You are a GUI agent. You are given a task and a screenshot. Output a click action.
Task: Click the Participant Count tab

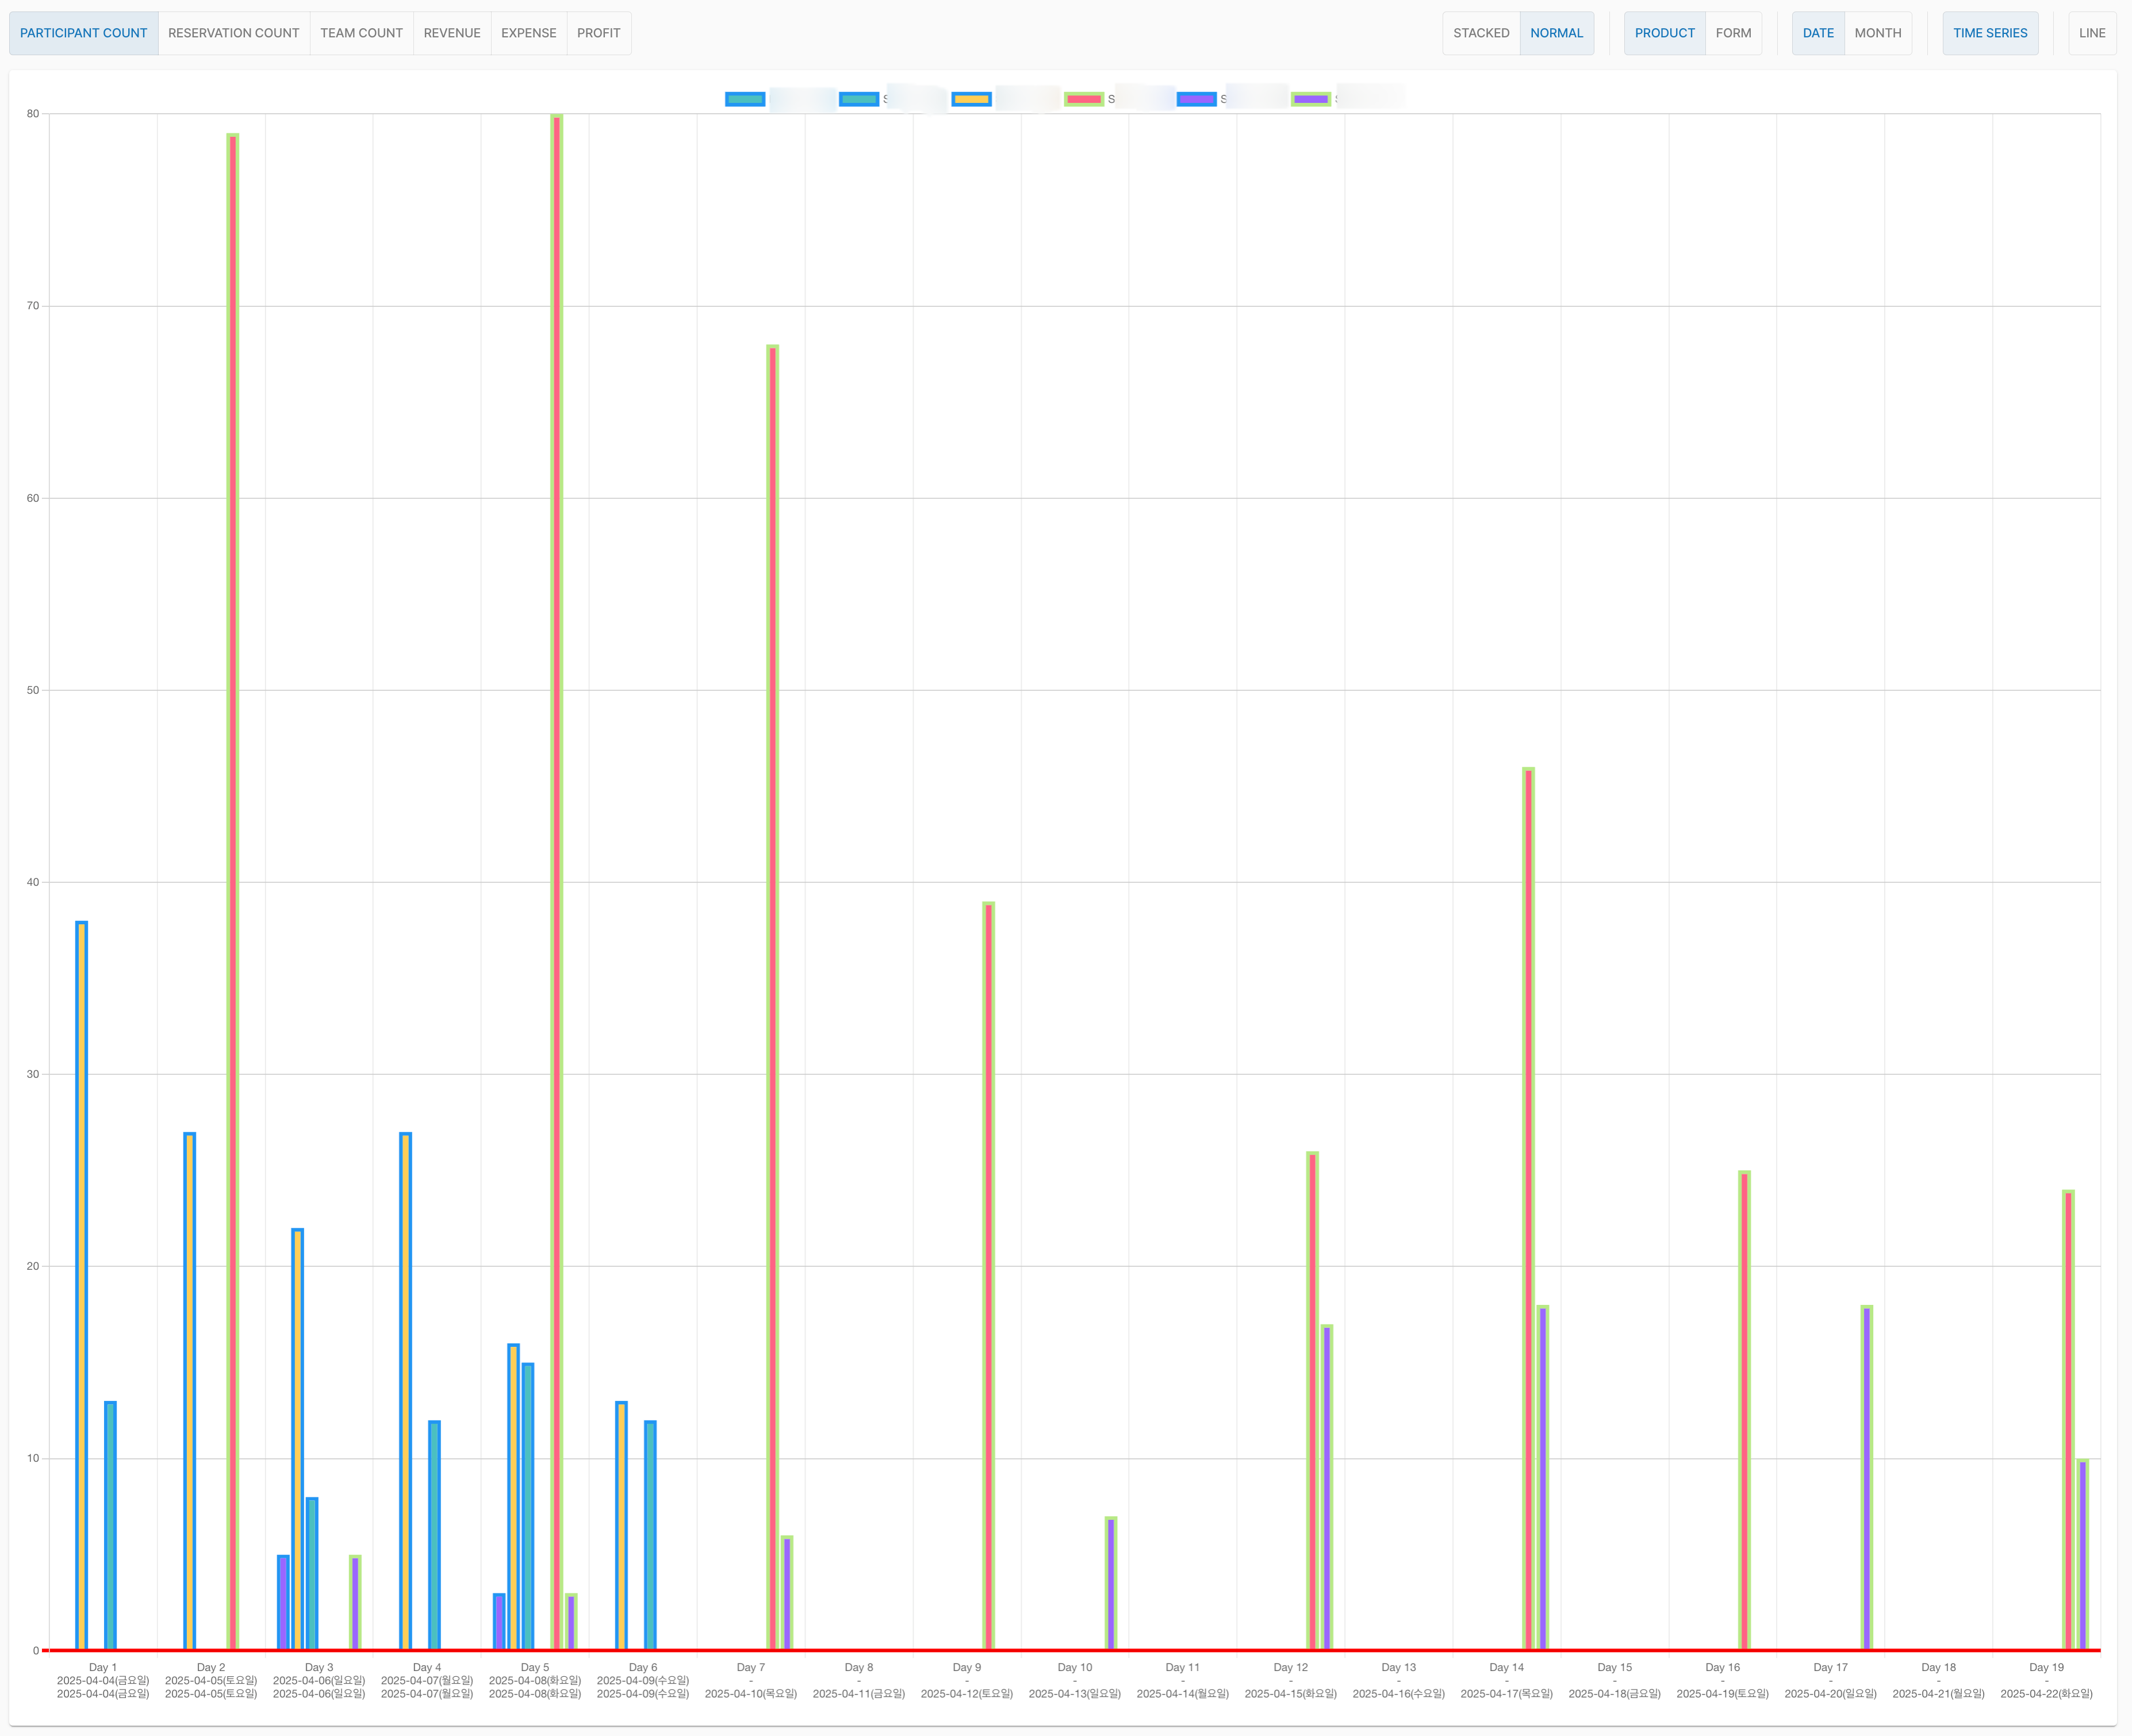83,33
